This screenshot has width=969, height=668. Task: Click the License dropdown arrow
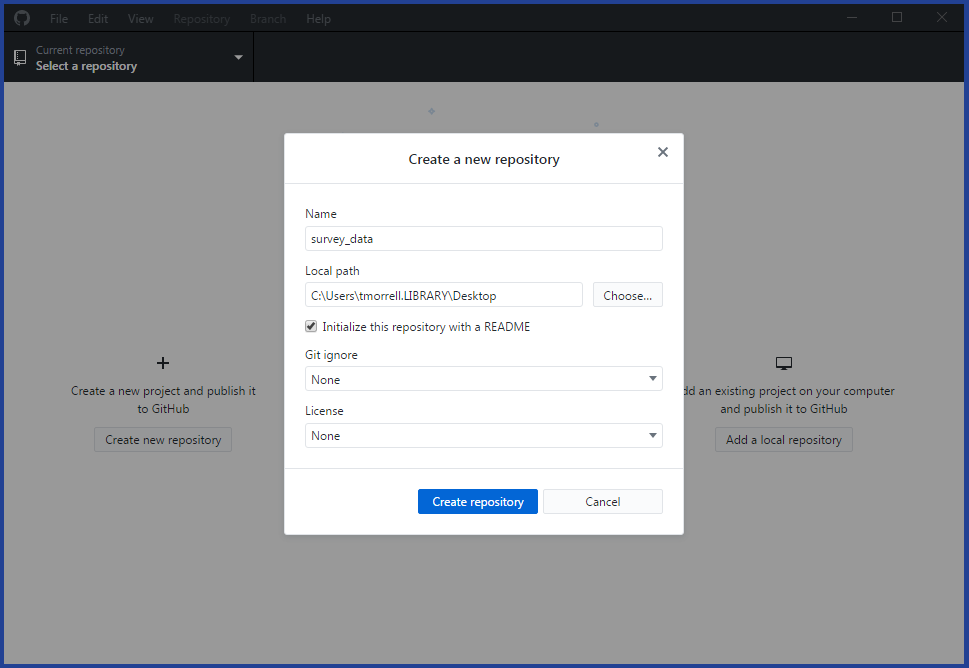pos(653,436)
